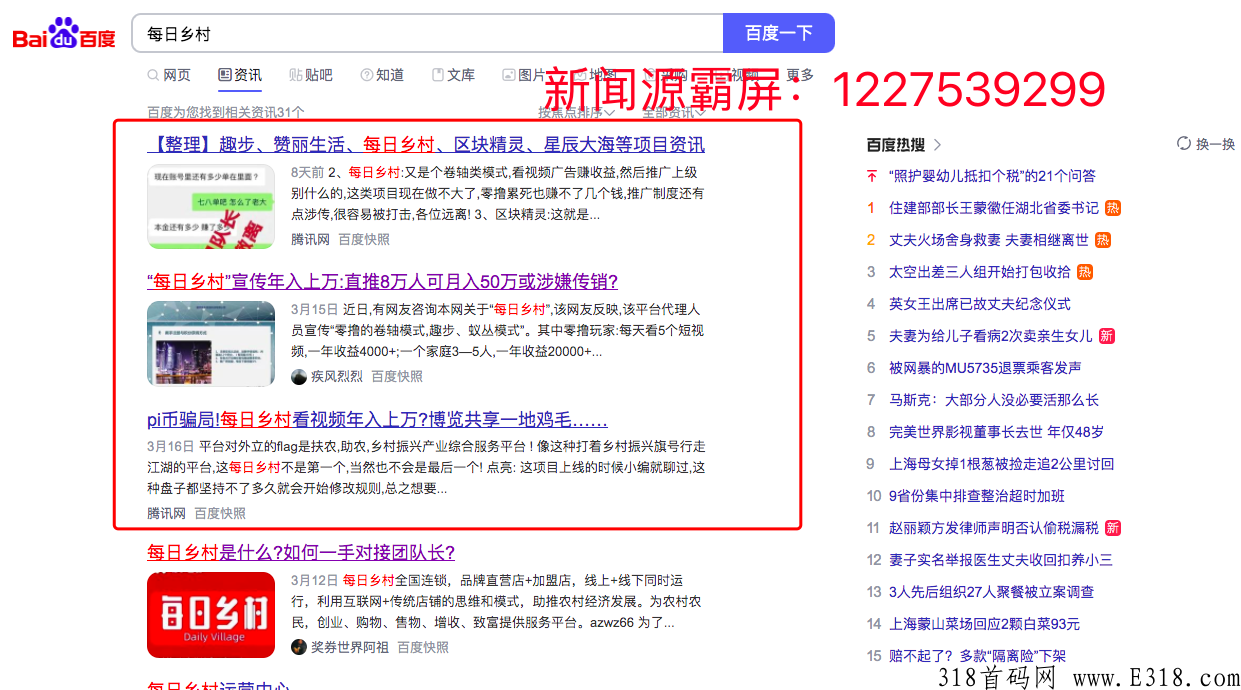The height and width of the screenshot is (690, 1241).
Task: Open hot search 妻子实名举报医生丈夫收回扣养小三
Action: (x=1001, y=560)
